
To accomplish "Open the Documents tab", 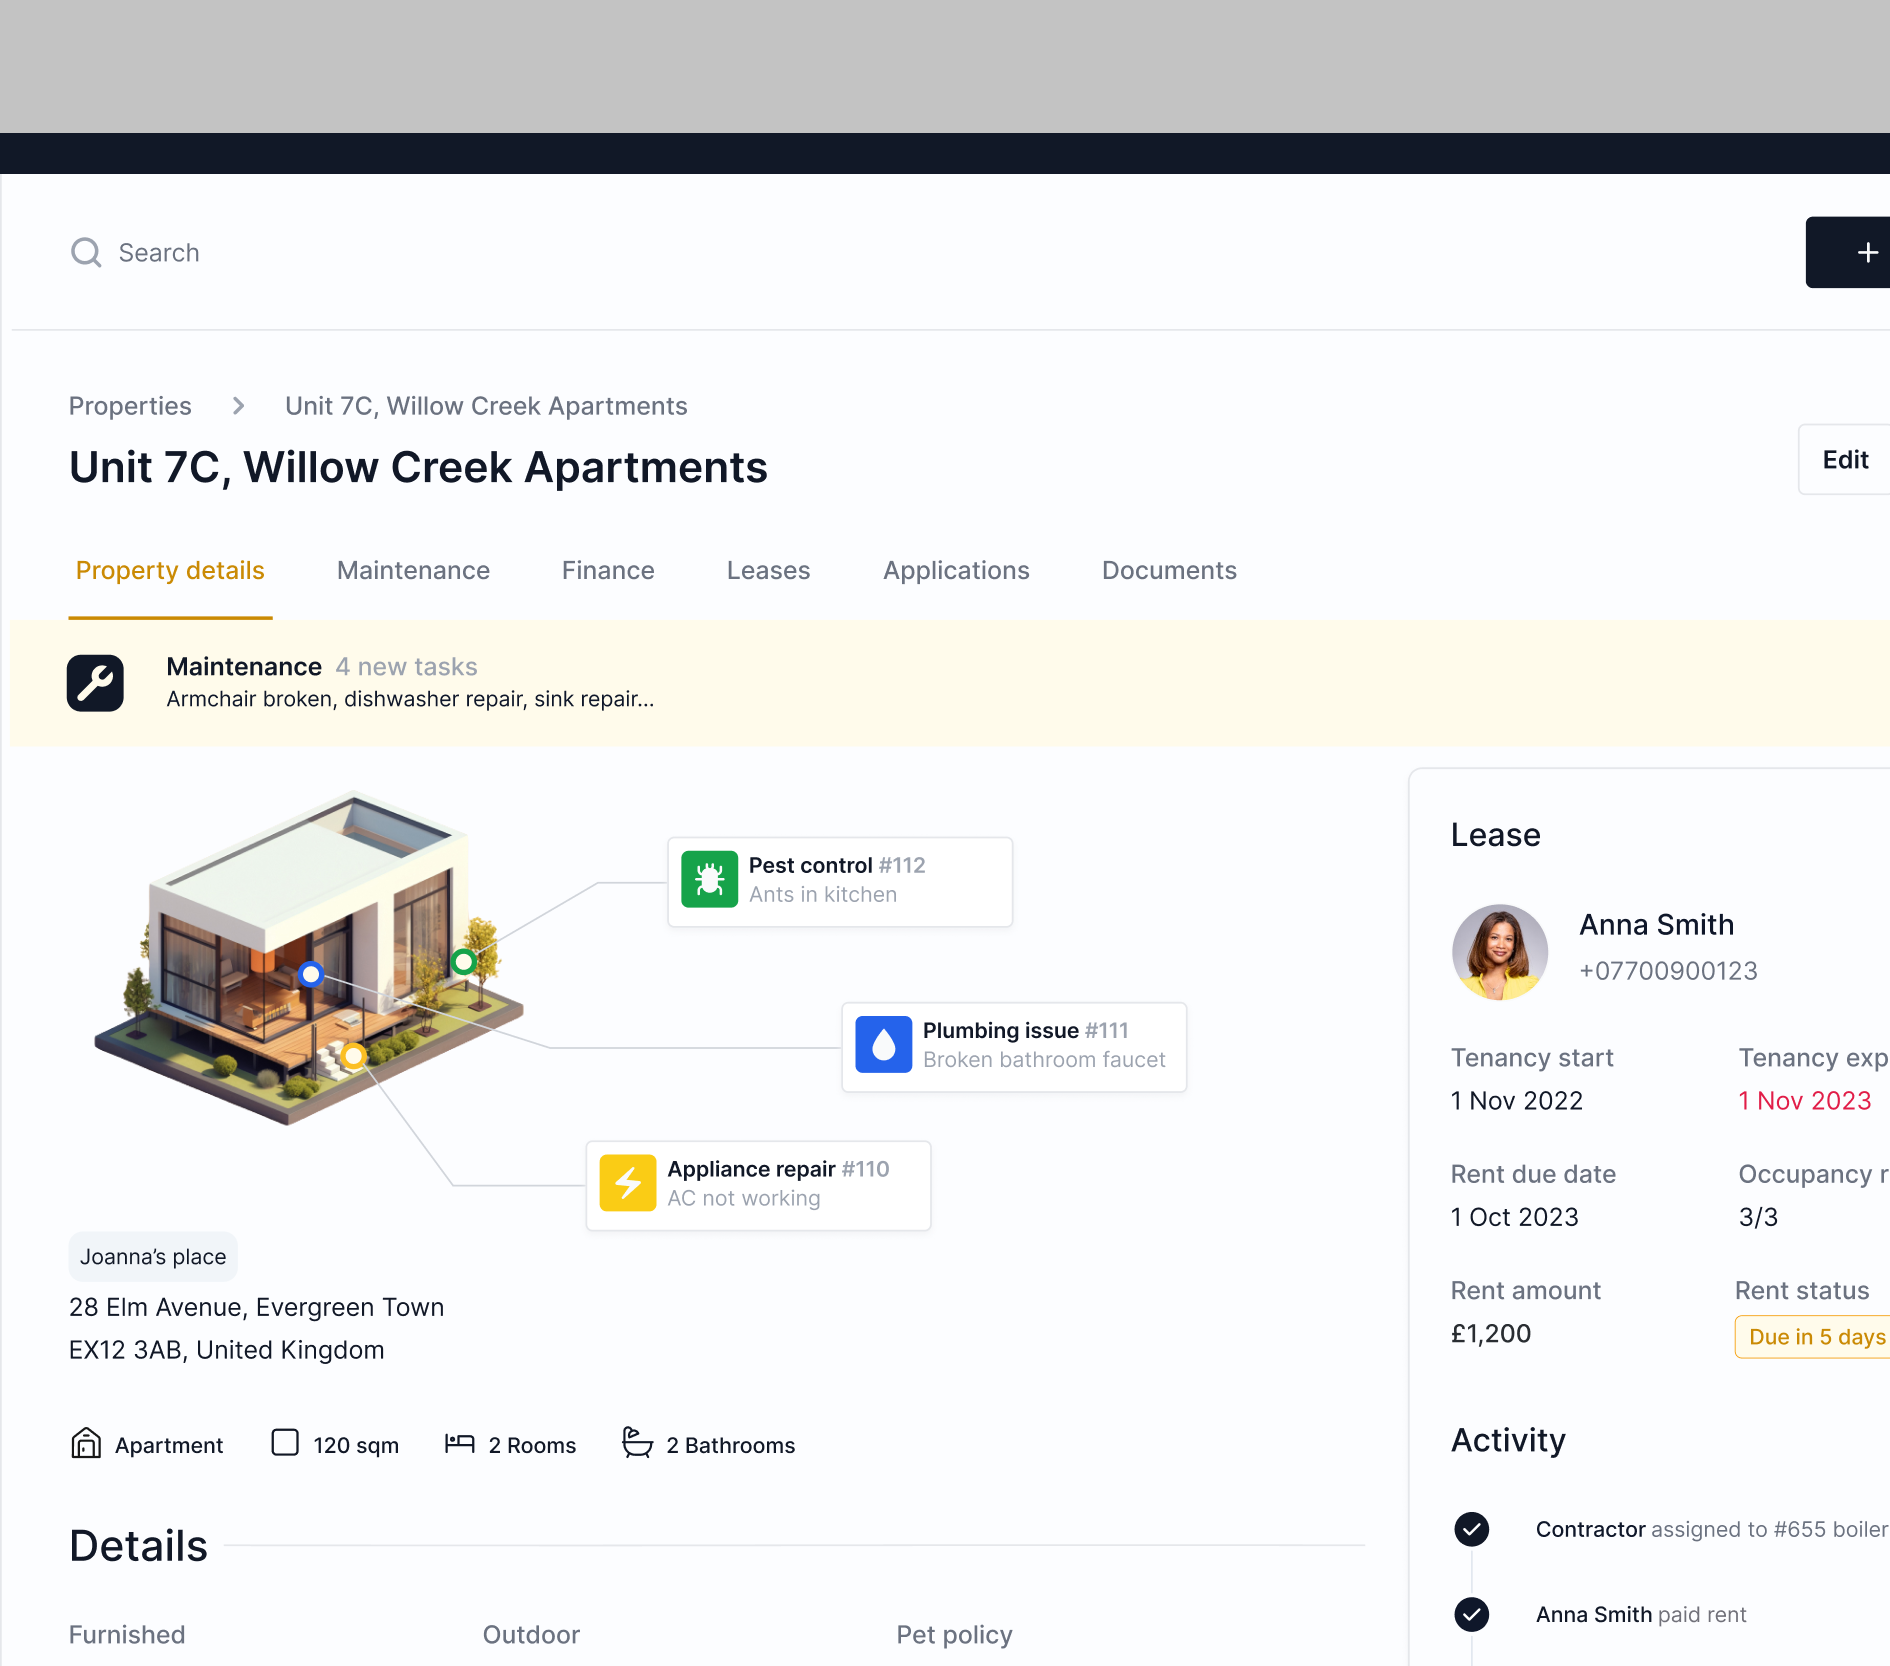I will tap(1169, 570).
